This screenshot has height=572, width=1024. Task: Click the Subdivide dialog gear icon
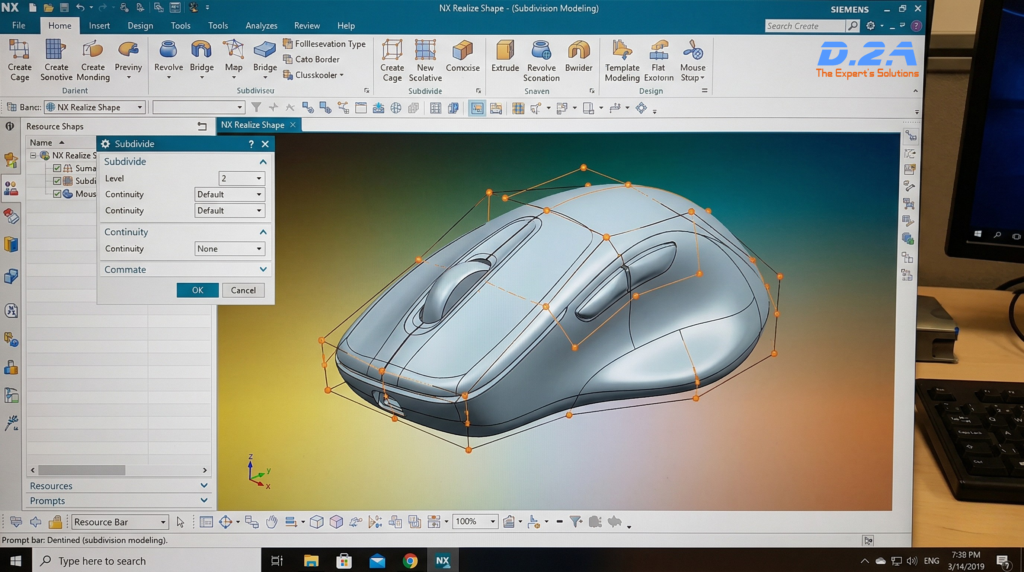tap(106, 144)
